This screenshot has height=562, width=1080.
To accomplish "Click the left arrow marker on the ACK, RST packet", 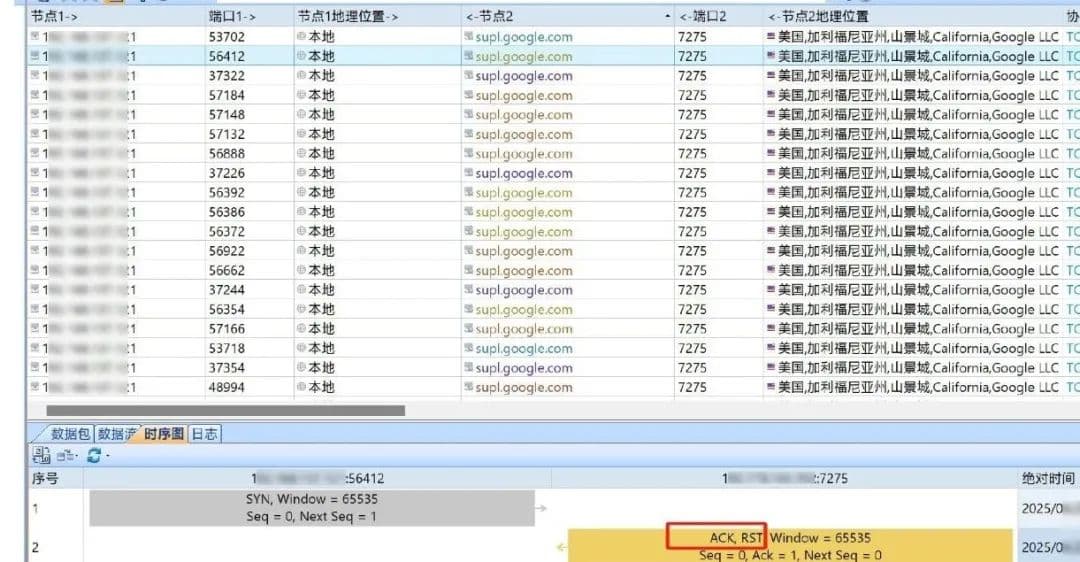I will [x=561, y=547].
